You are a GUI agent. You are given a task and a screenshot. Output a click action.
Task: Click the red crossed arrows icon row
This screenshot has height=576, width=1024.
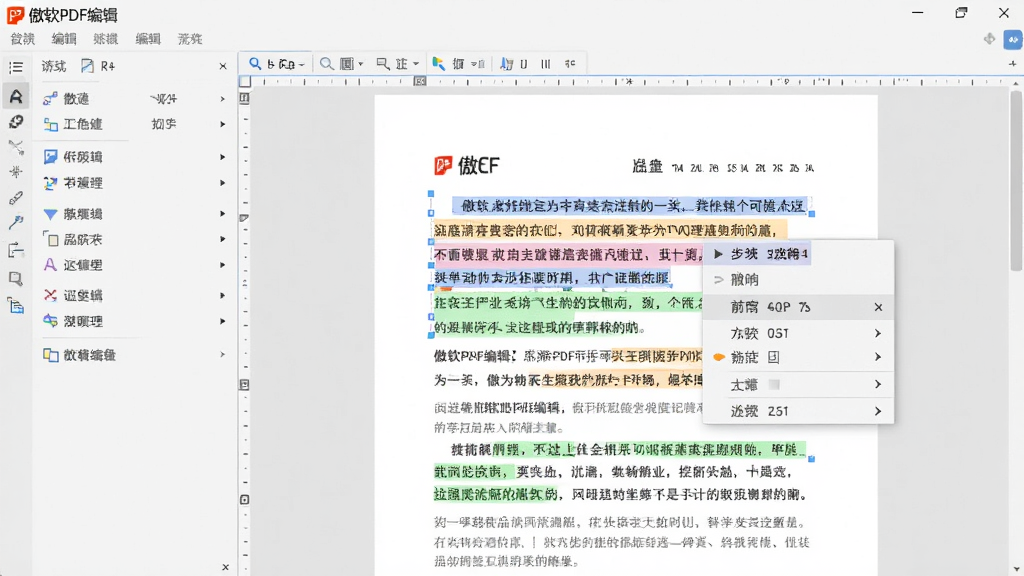click(x=50, y=295)
